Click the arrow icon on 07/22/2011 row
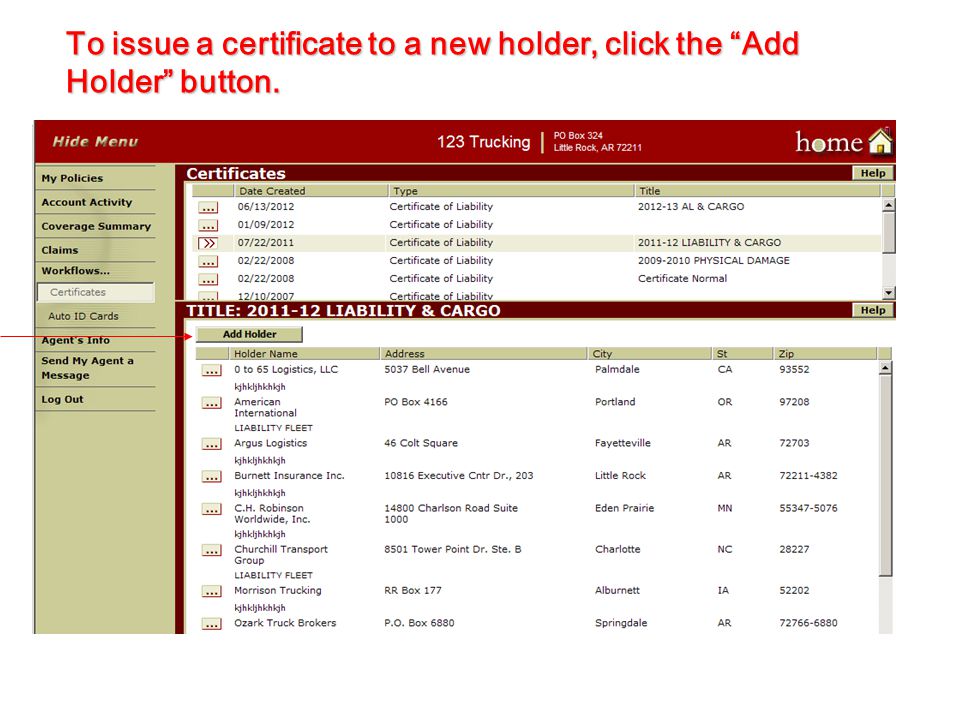The height and width of the screenshot is (720, 960). (208, 243)
